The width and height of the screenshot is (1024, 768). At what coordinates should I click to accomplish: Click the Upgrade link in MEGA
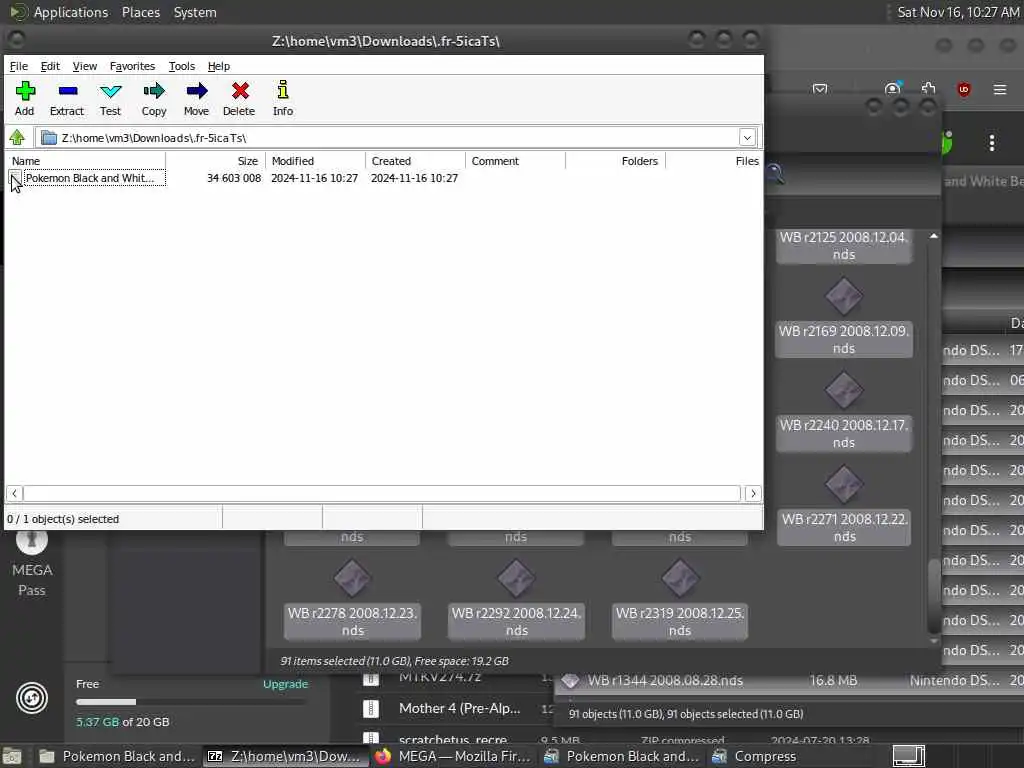point(285,684)
